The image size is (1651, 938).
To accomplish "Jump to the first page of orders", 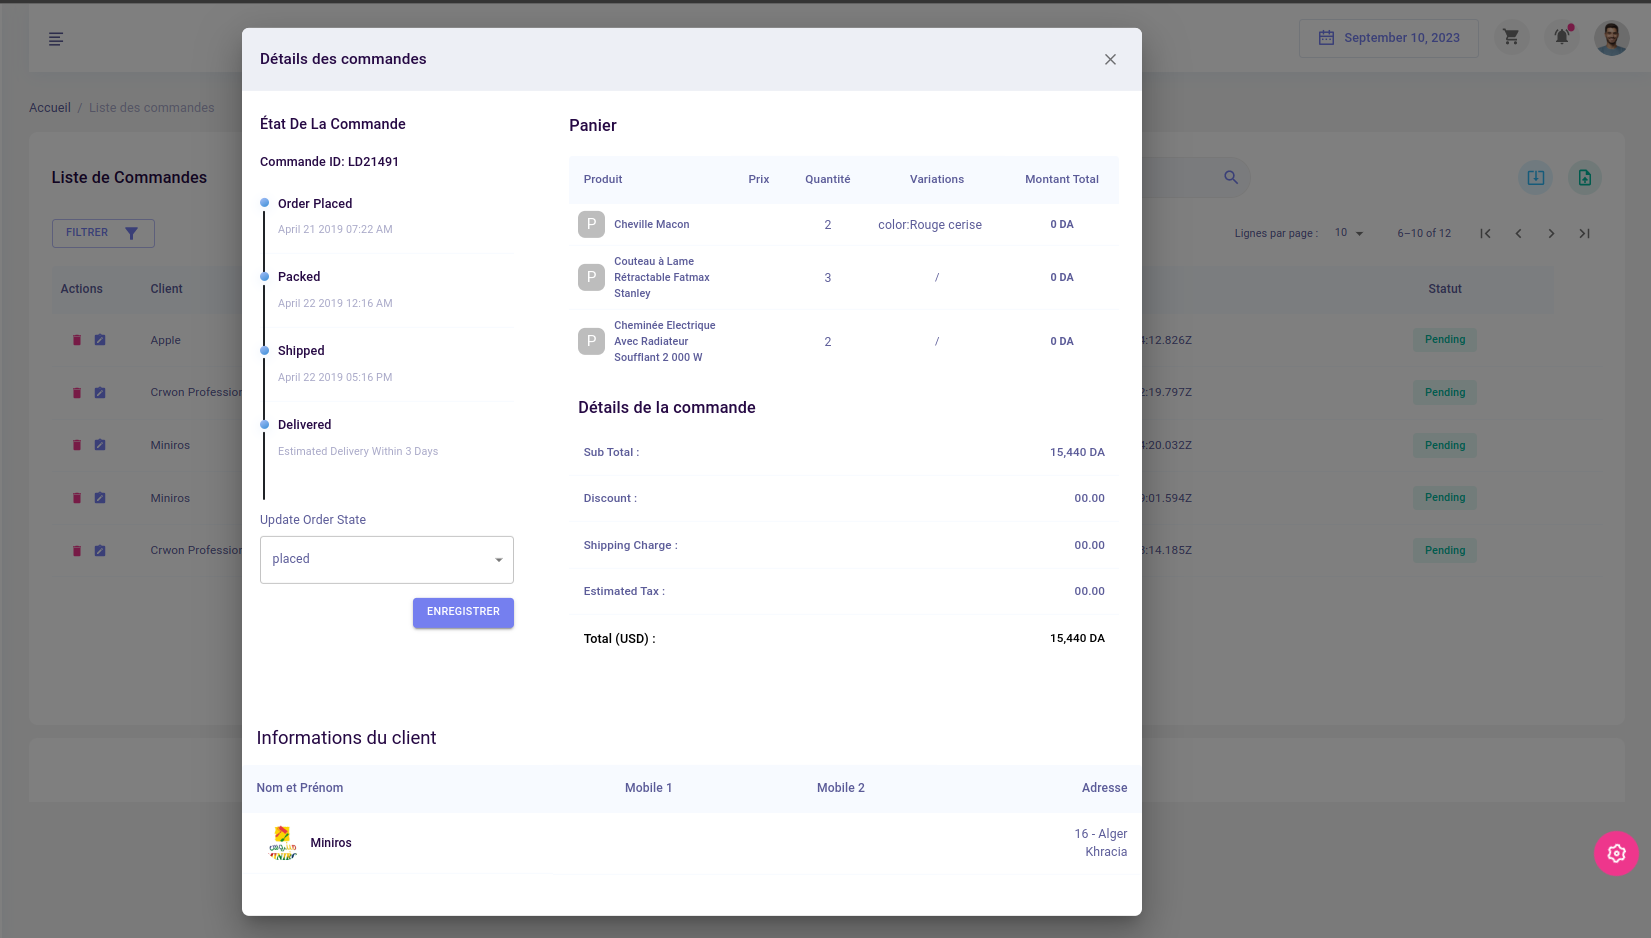I will click(x=1486, y=233).
